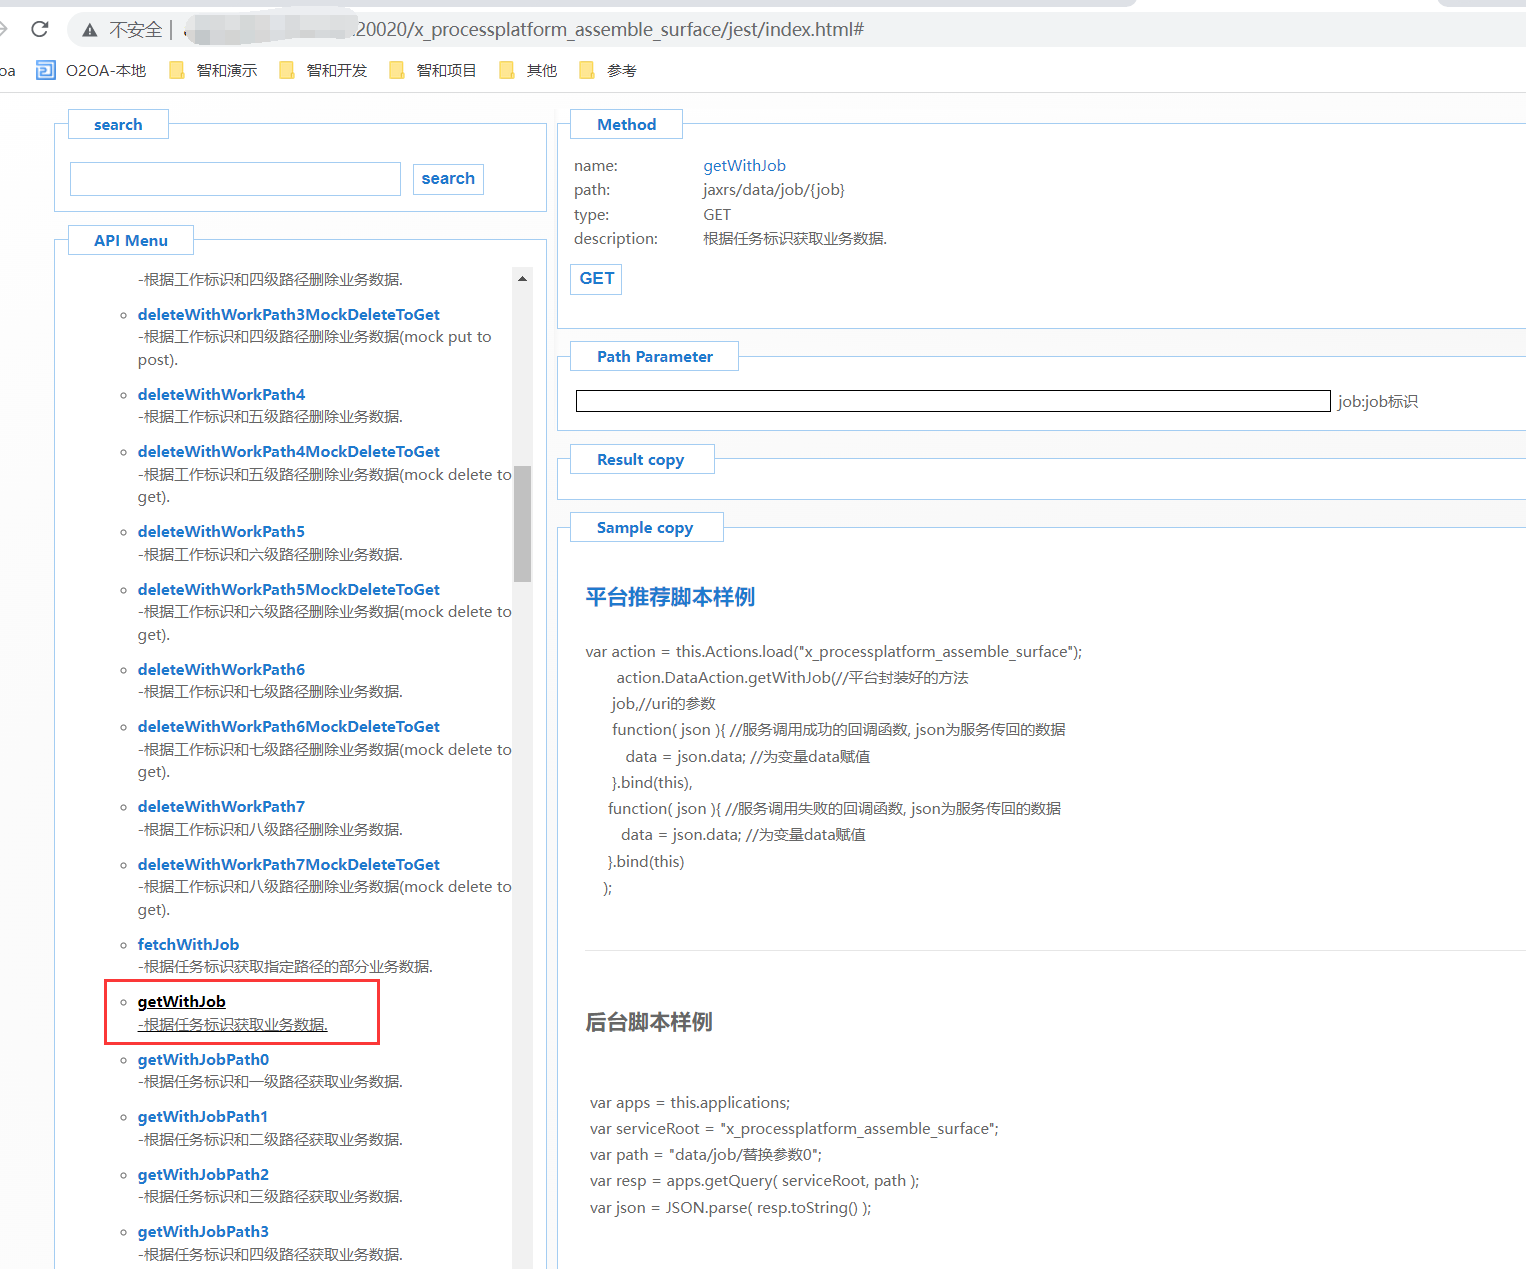Click the GET request button
The image size is (1526, 1269).
[596, 279]
